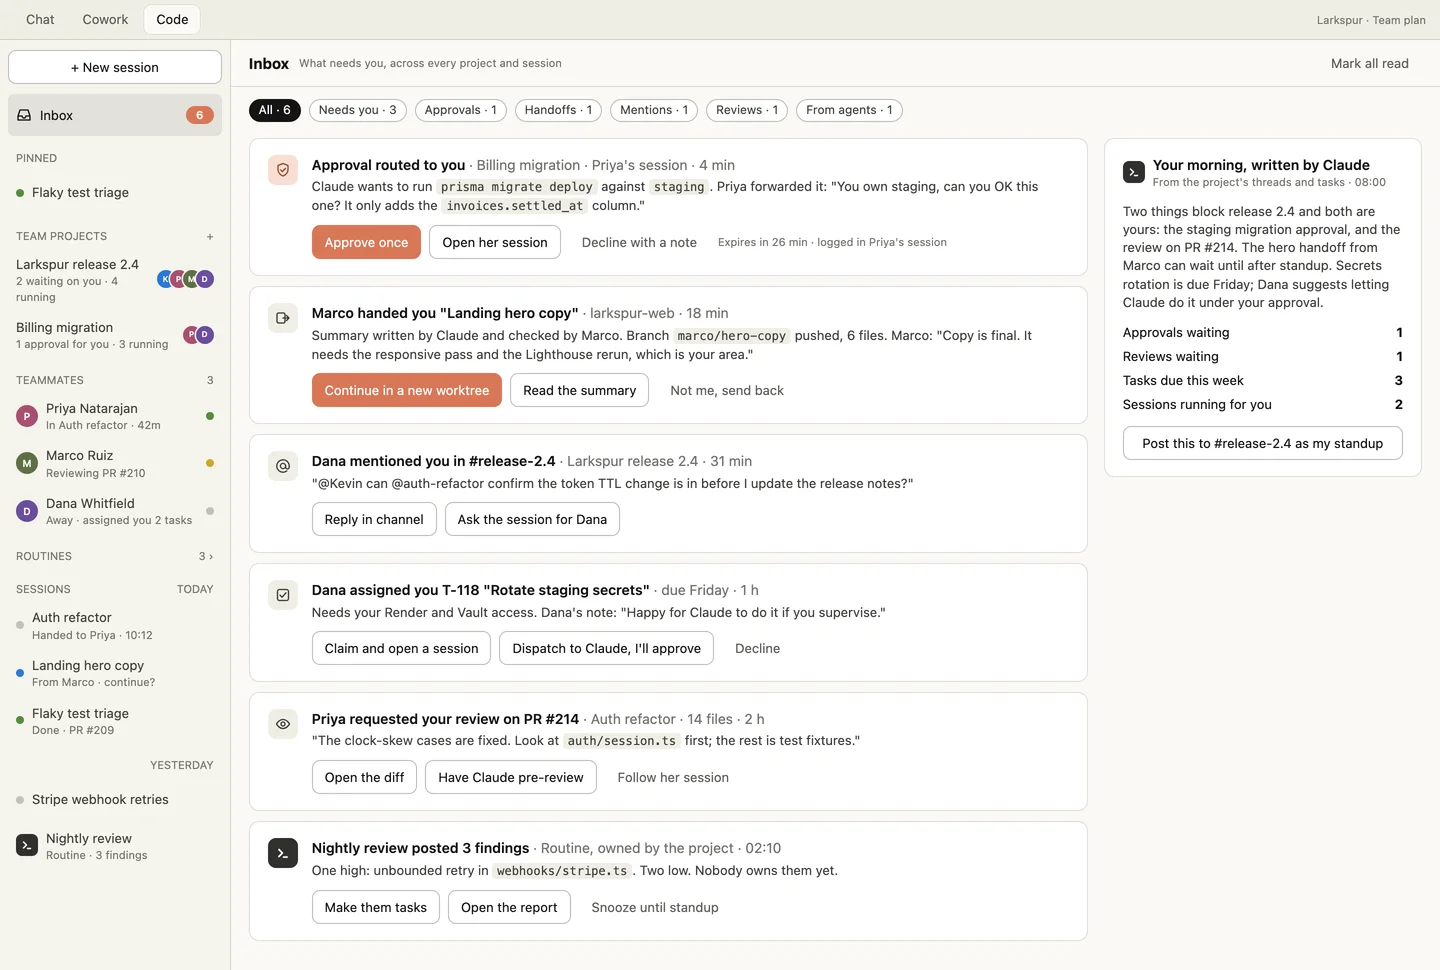The width and height of the screenshot is (1440, 970).
Task: Click the plus icon next to Team Projects
Action: pos(210,237)
